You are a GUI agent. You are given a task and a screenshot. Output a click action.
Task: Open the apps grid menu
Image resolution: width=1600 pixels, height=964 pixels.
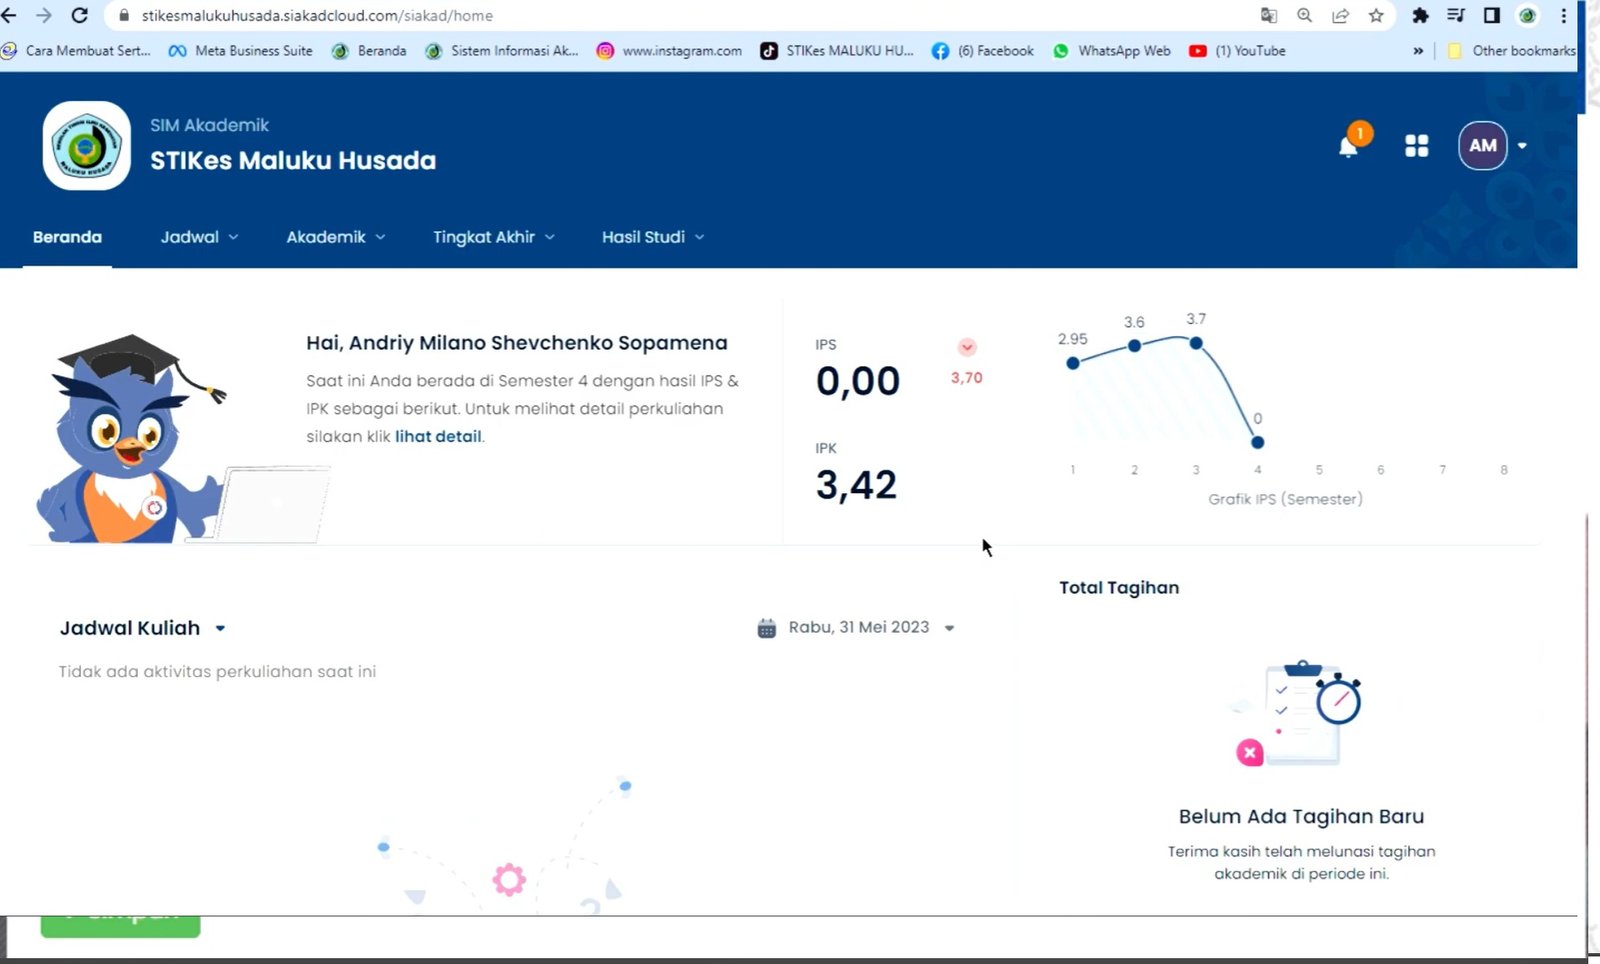click(x=1416, y=146)
